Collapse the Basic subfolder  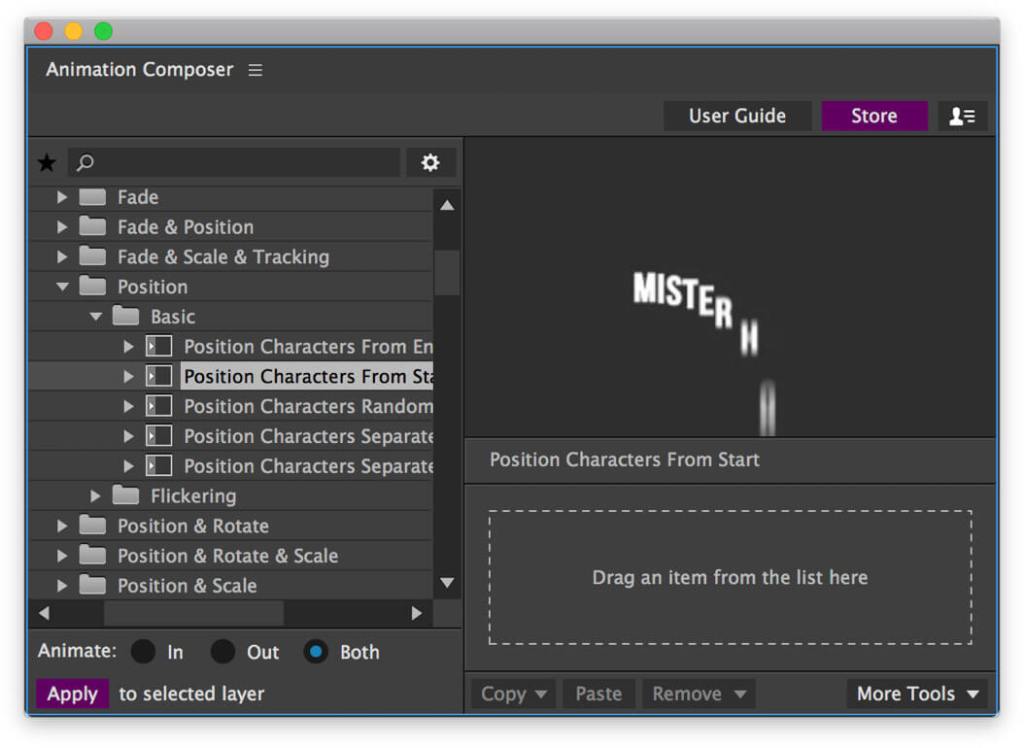(x=96, y=317)
